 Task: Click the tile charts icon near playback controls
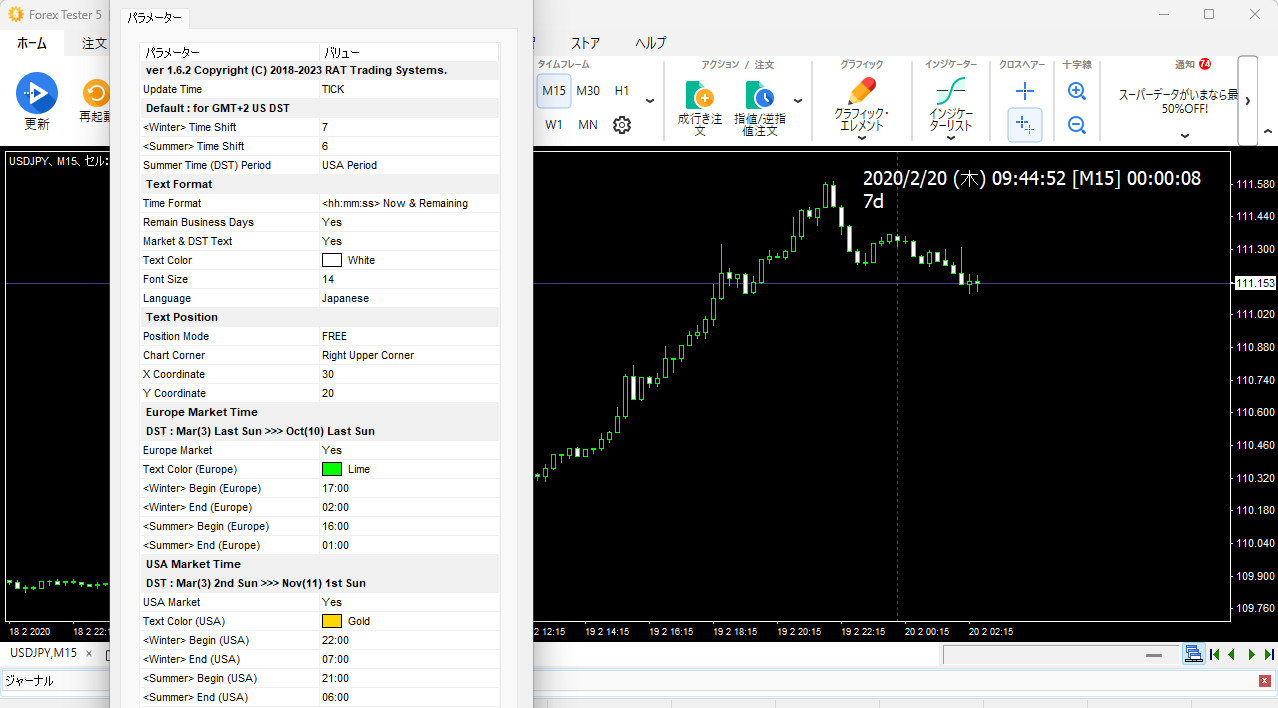pyautogui.click(x=1194, y=653)
